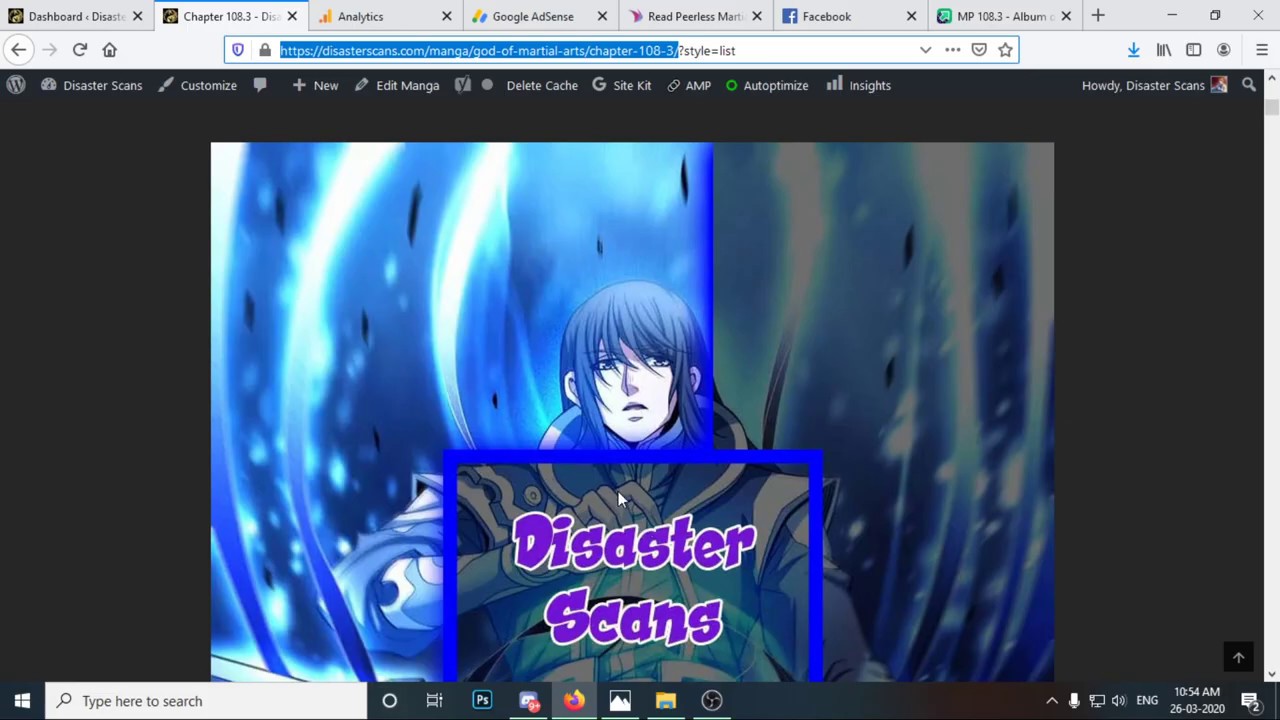Viewport: 1280px width, 720px height.
Task: Open a new browser tab
Action: [x=1098, y=16]
